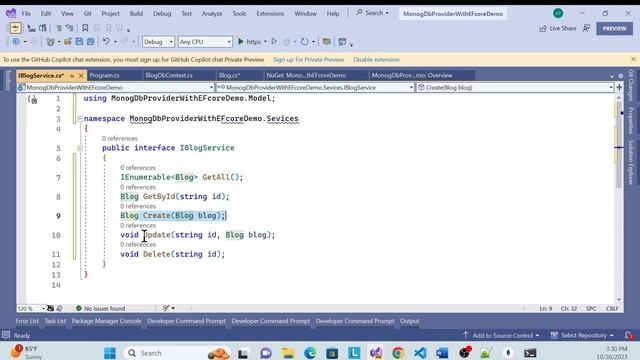This screenshot has height=360, width=640.
Task: Switch to the Blog.cs tab
Action: pyautogui.click(x=229, y=76)
